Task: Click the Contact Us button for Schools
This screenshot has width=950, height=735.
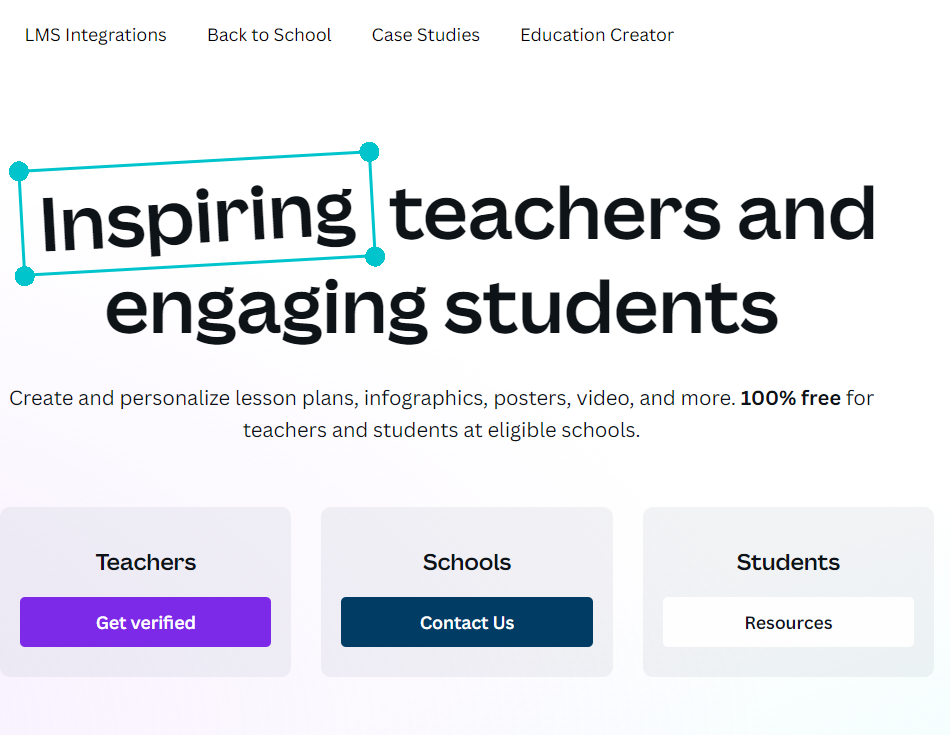Action: pos(467,622)
